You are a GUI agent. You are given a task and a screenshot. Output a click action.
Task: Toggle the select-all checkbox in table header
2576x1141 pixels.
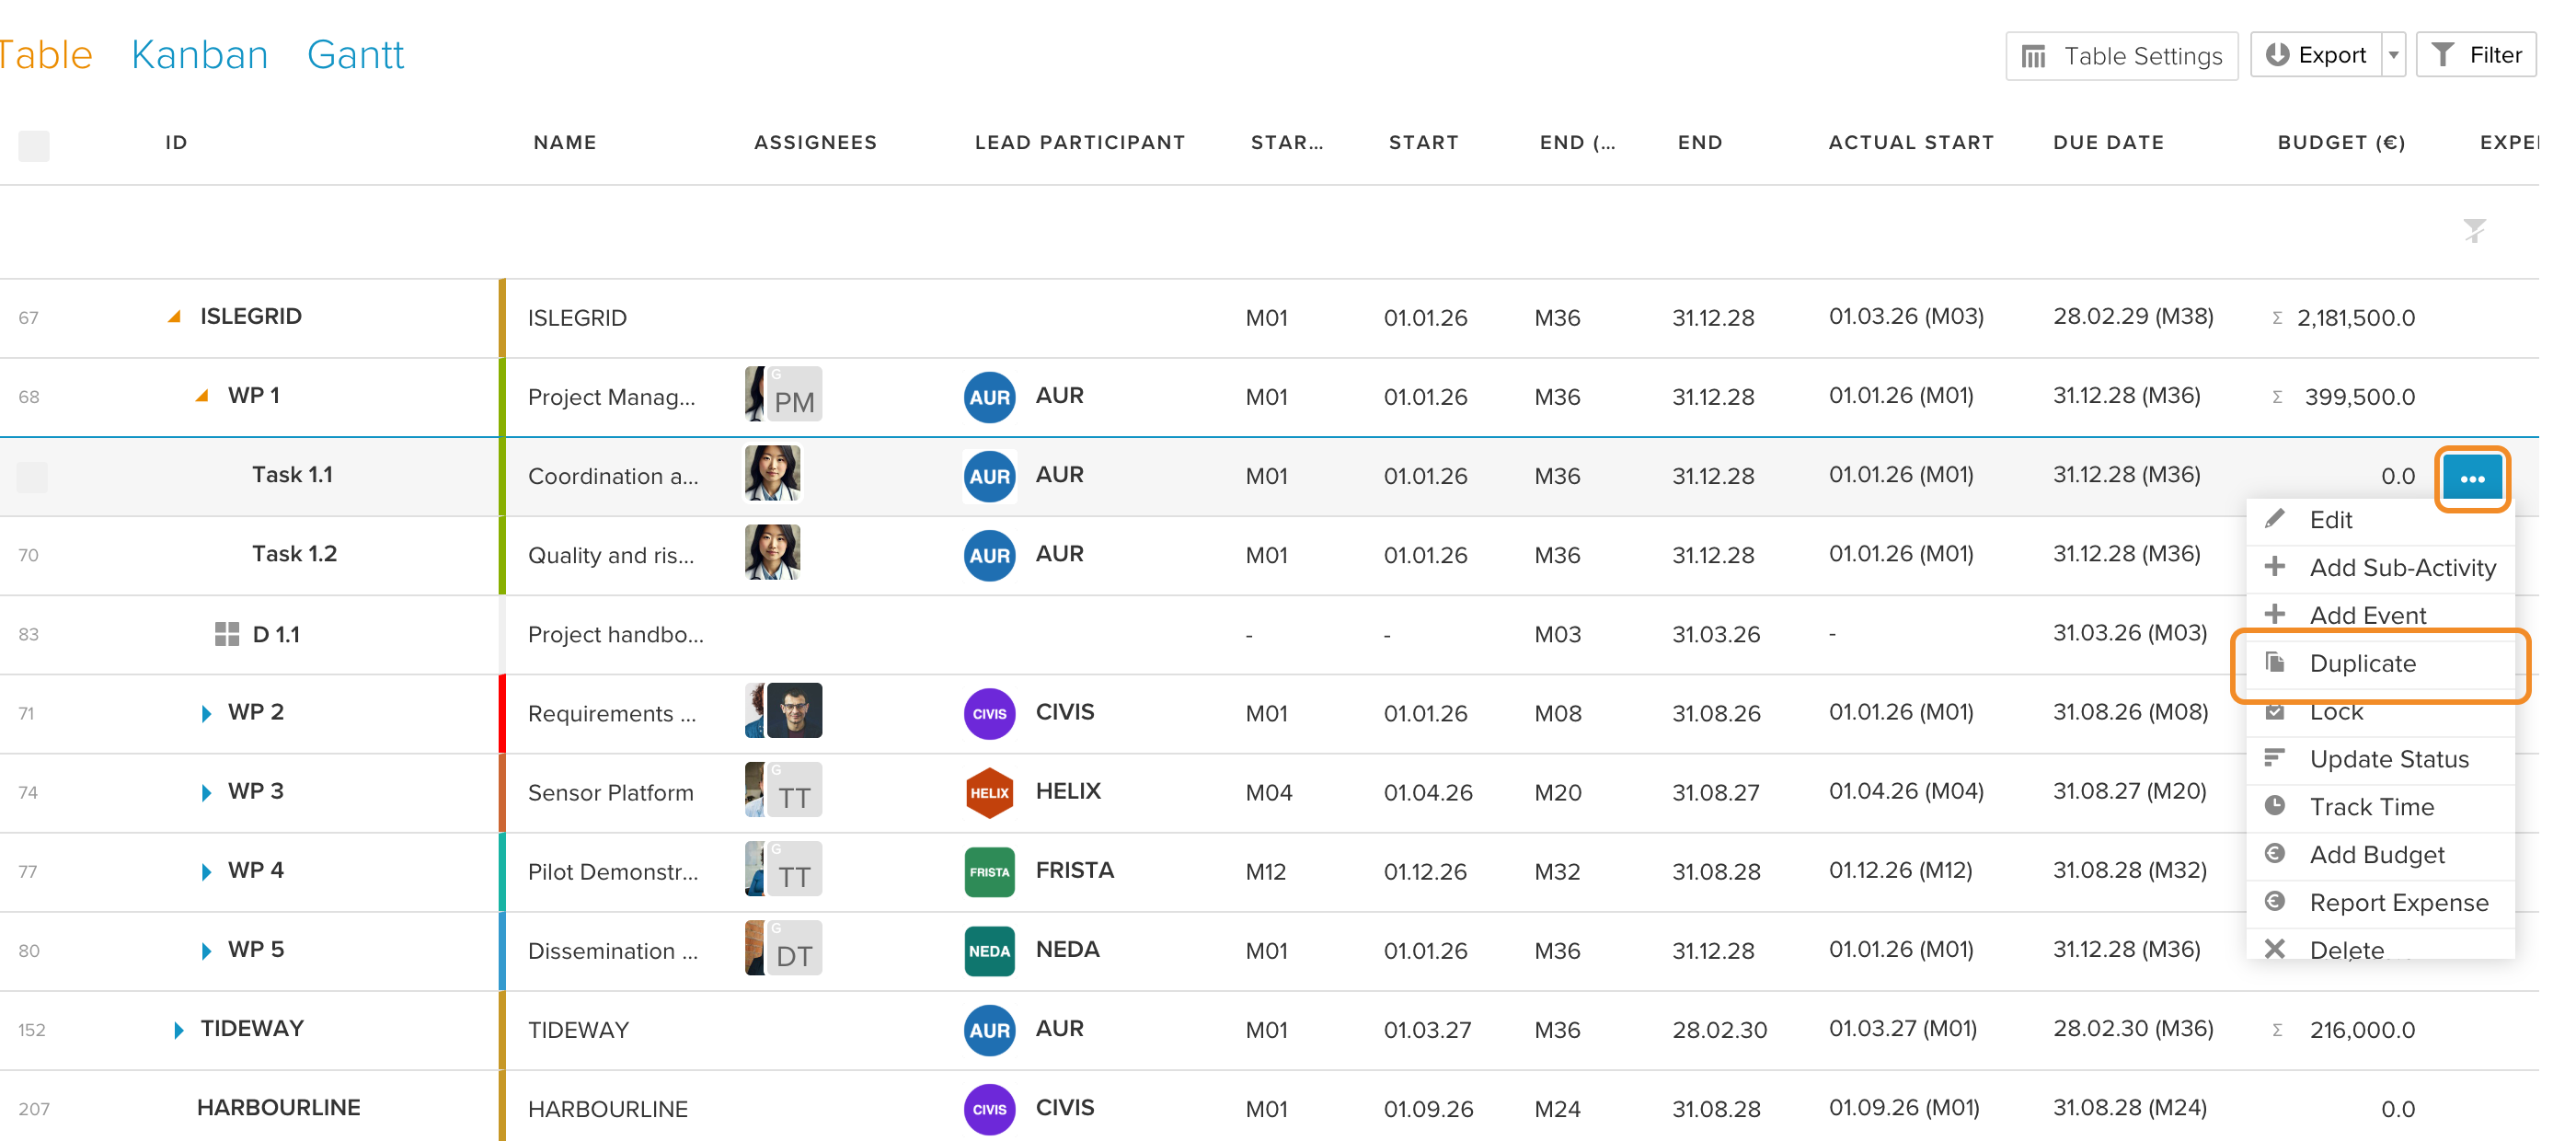[34, 146]
